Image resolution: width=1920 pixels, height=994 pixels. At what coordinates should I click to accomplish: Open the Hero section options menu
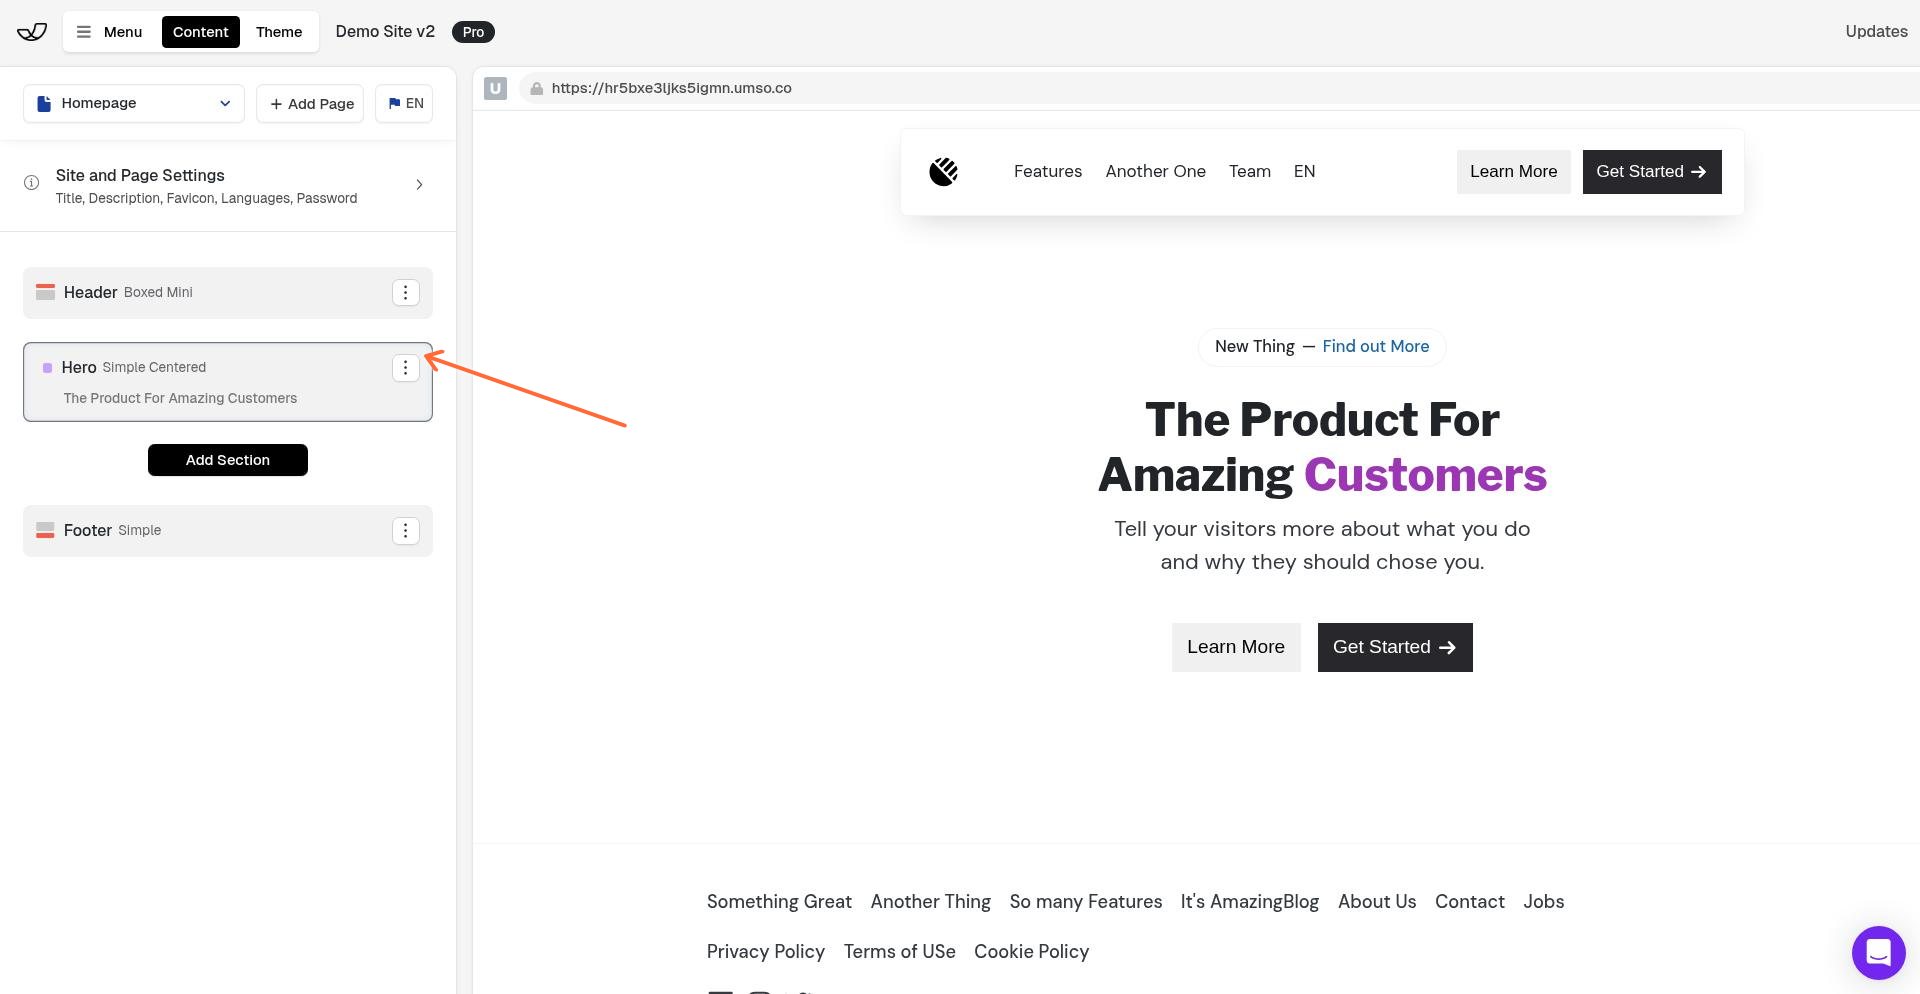point(406,368)
